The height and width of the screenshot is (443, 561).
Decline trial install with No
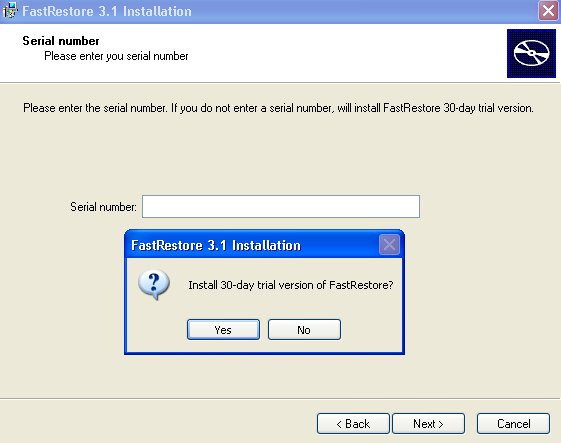point(304,330)
